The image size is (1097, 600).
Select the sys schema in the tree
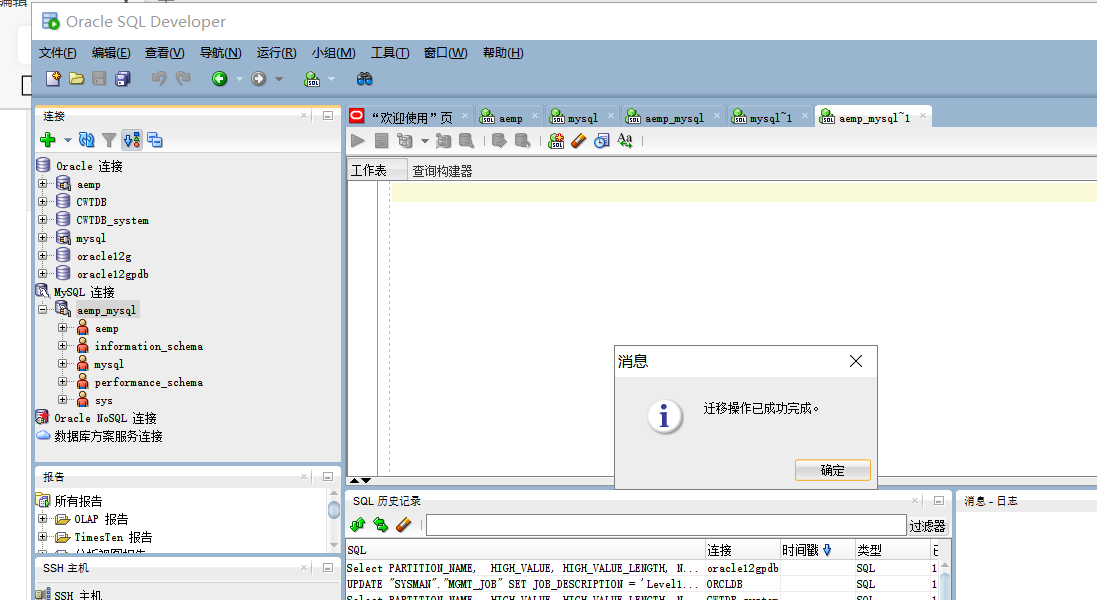click(104, 400)
